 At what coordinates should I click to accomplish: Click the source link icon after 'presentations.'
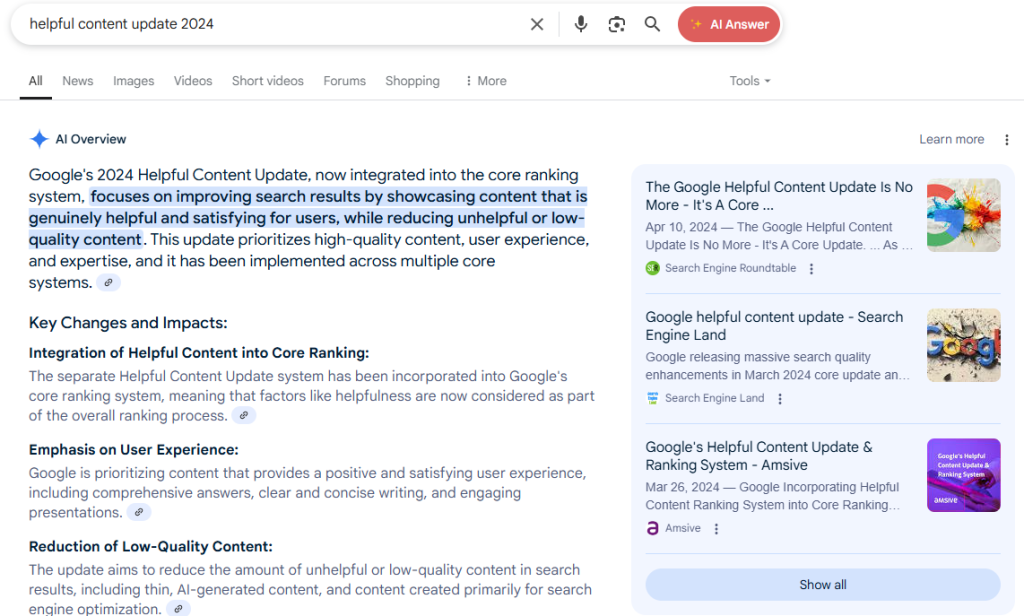point(138,512)
